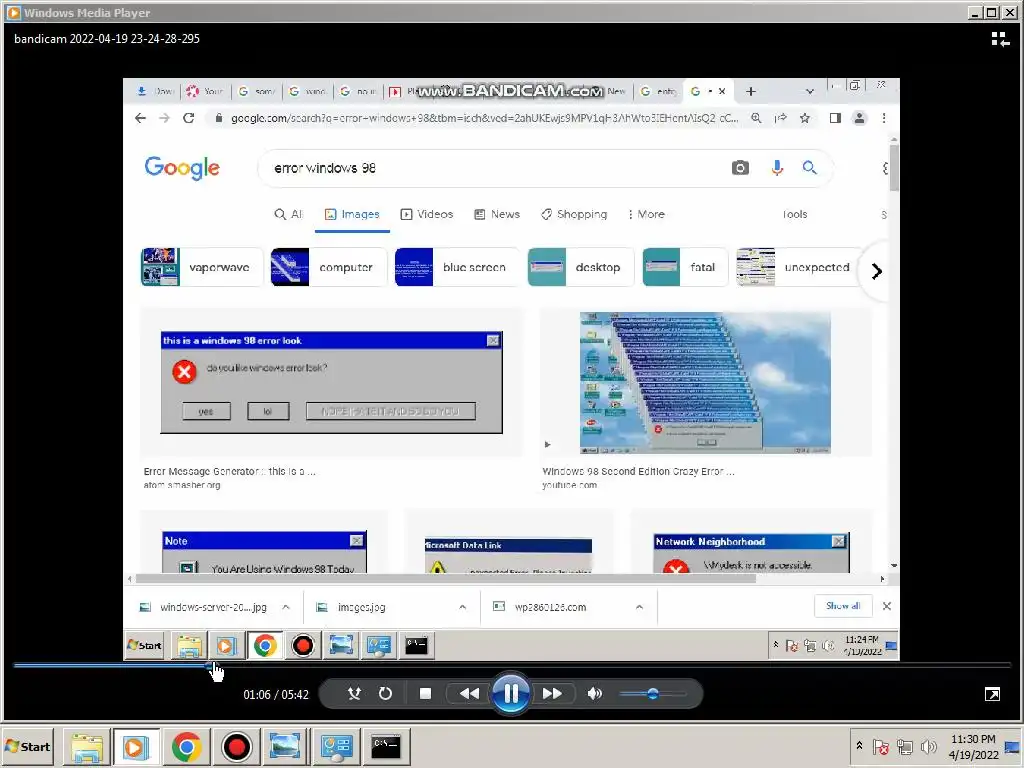Switch Media Player to full screen view
1024x768 pixels.
[992, 694]
